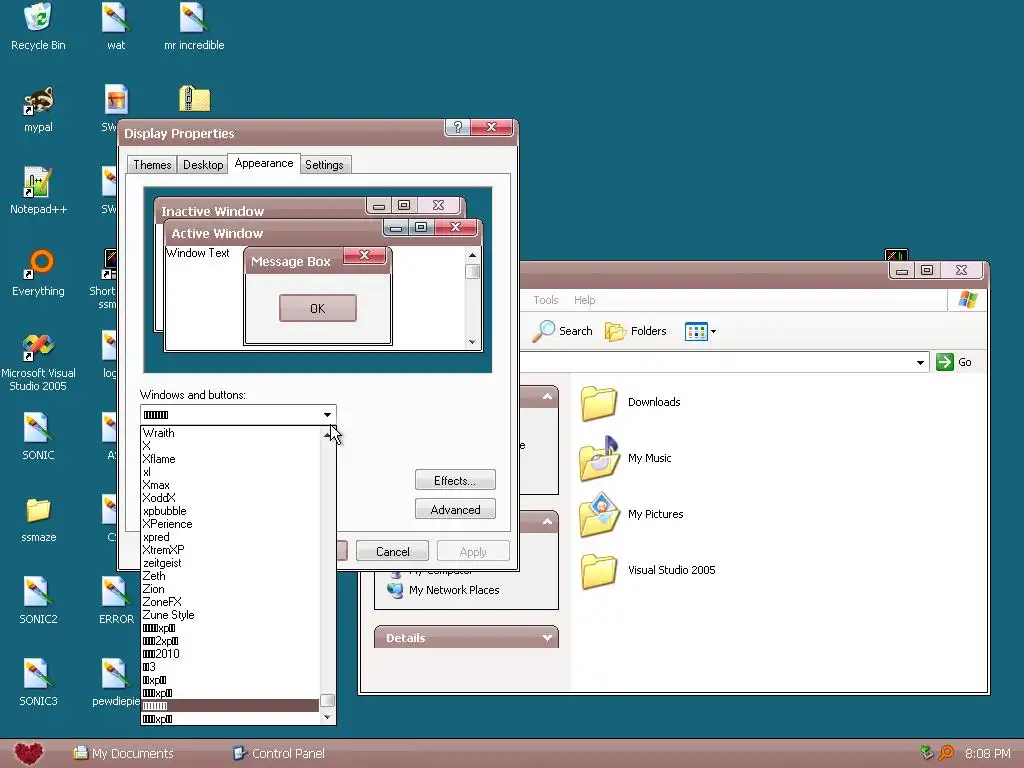Select Zeth in the style list
Image resolution: width=1024 pixels, height=768 pixels.
click(230, 576)
